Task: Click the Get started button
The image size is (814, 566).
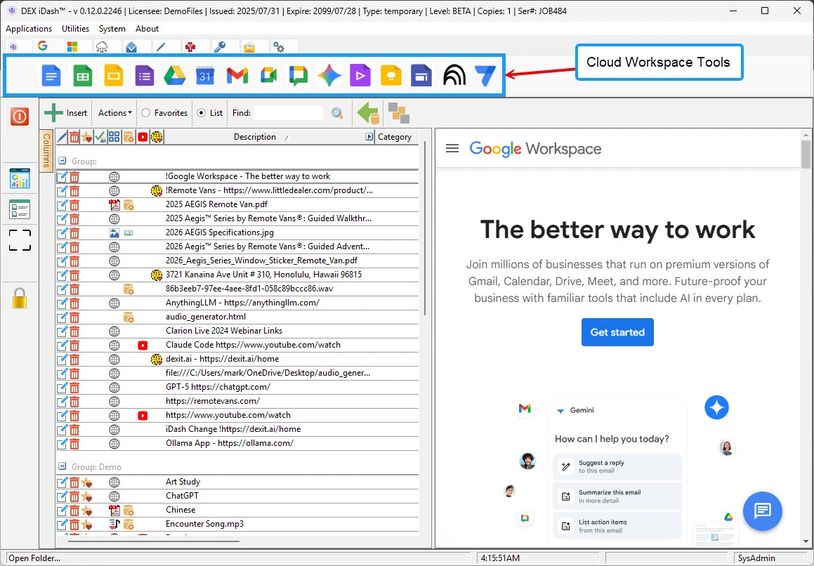Action: point(617,332)
